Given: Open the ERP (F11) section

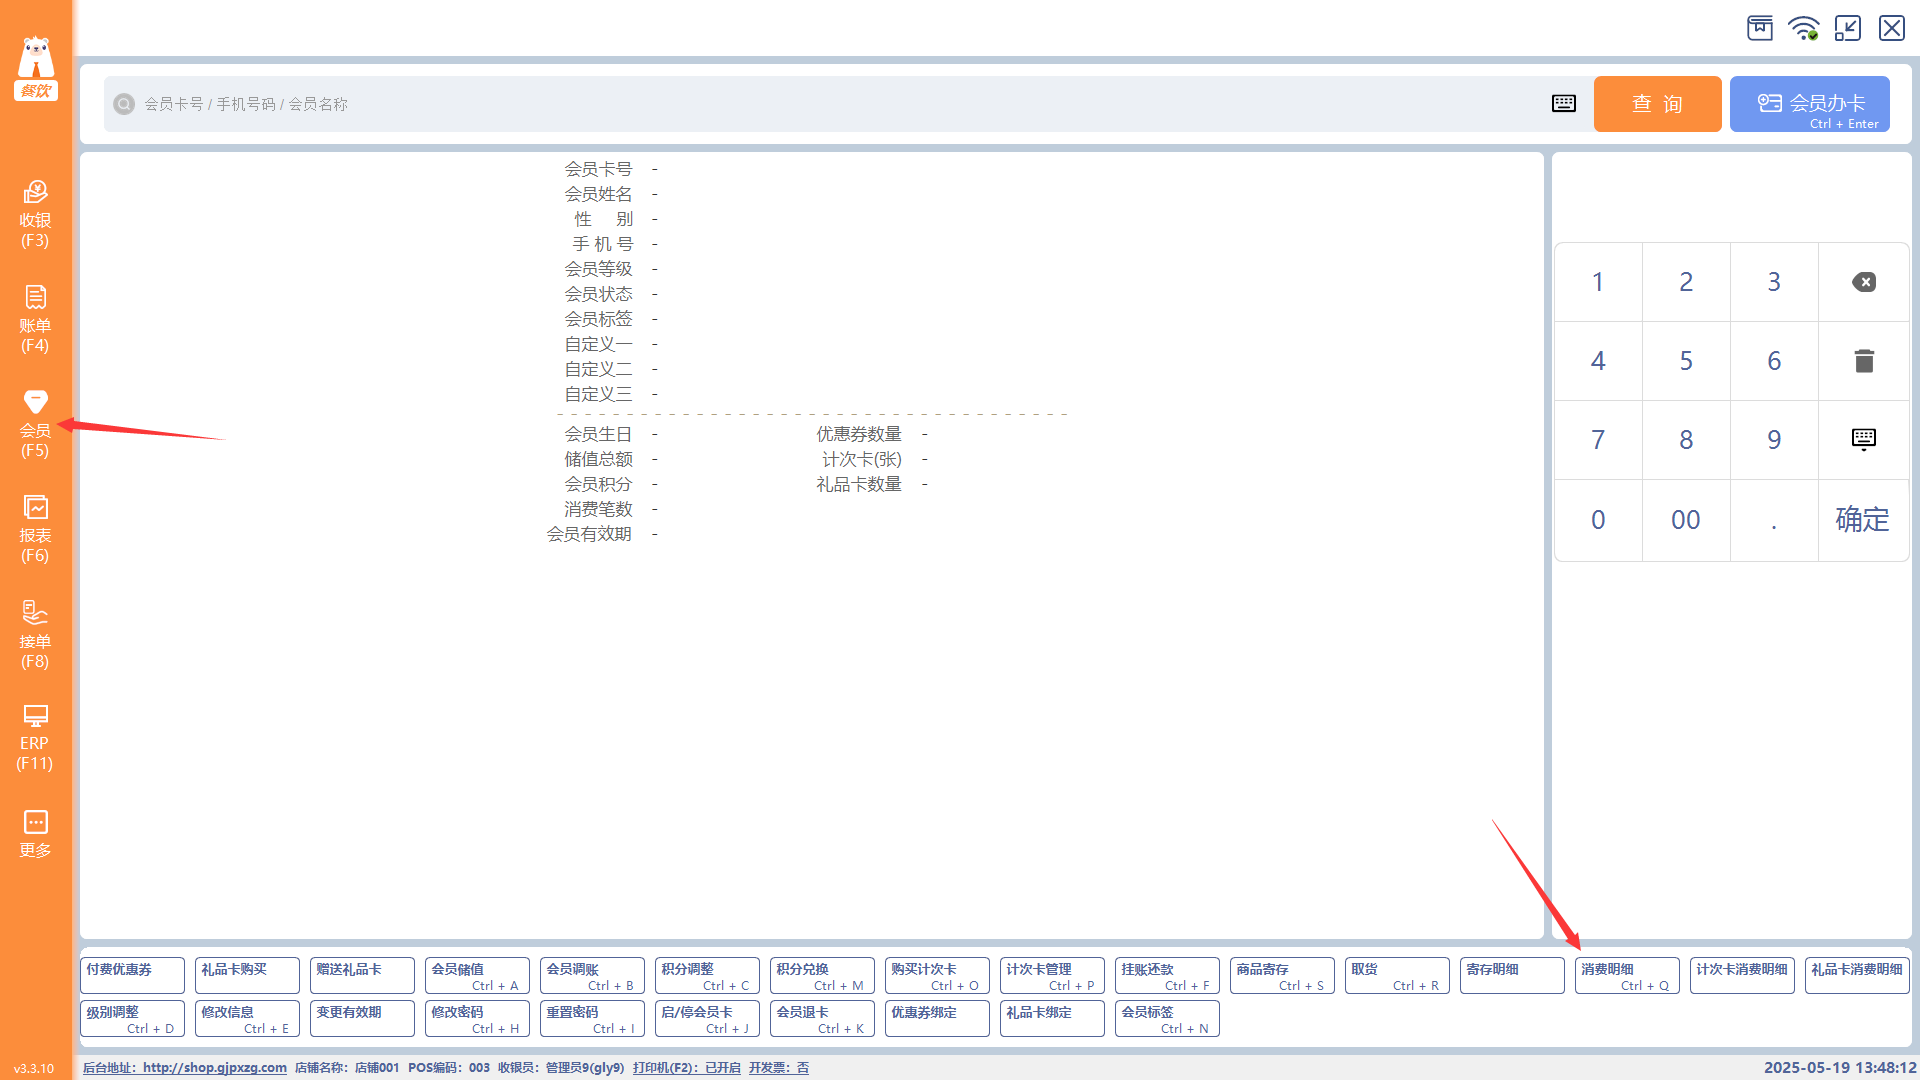Looking at the screenshot, I should pos(35,738).
